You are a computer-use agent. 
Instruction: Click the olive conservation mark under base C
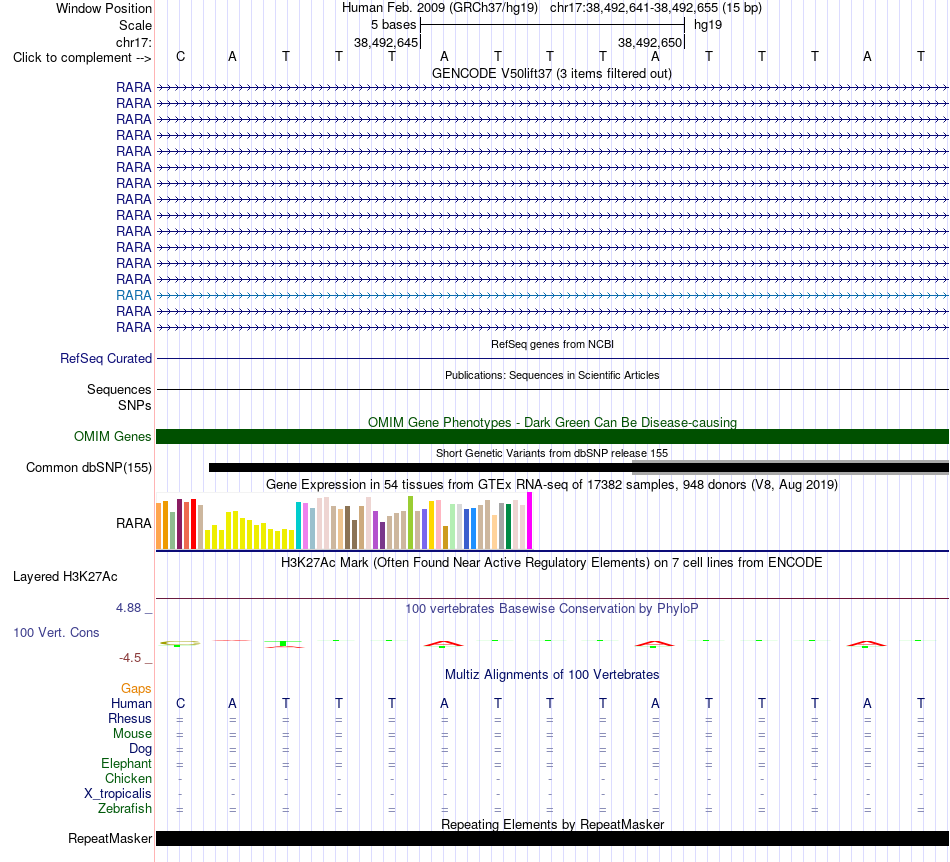[180, 643]
